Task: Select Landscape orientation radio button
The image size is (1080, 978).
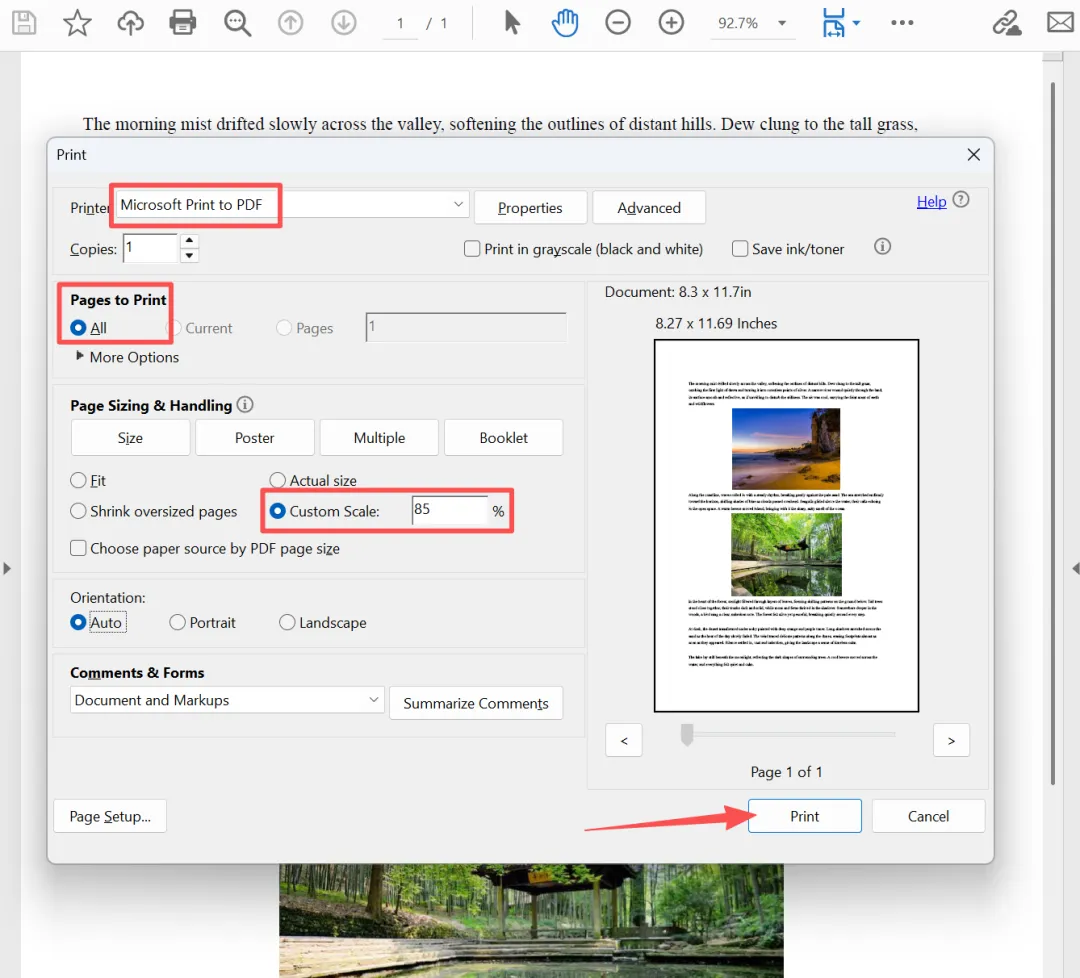Action: (x=287, y=623)
